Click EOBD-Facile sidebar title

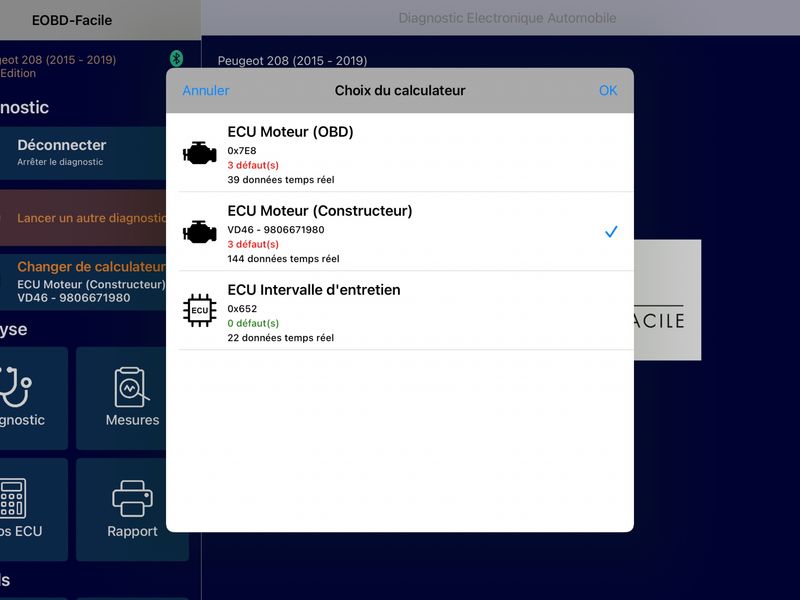point(71,20)
